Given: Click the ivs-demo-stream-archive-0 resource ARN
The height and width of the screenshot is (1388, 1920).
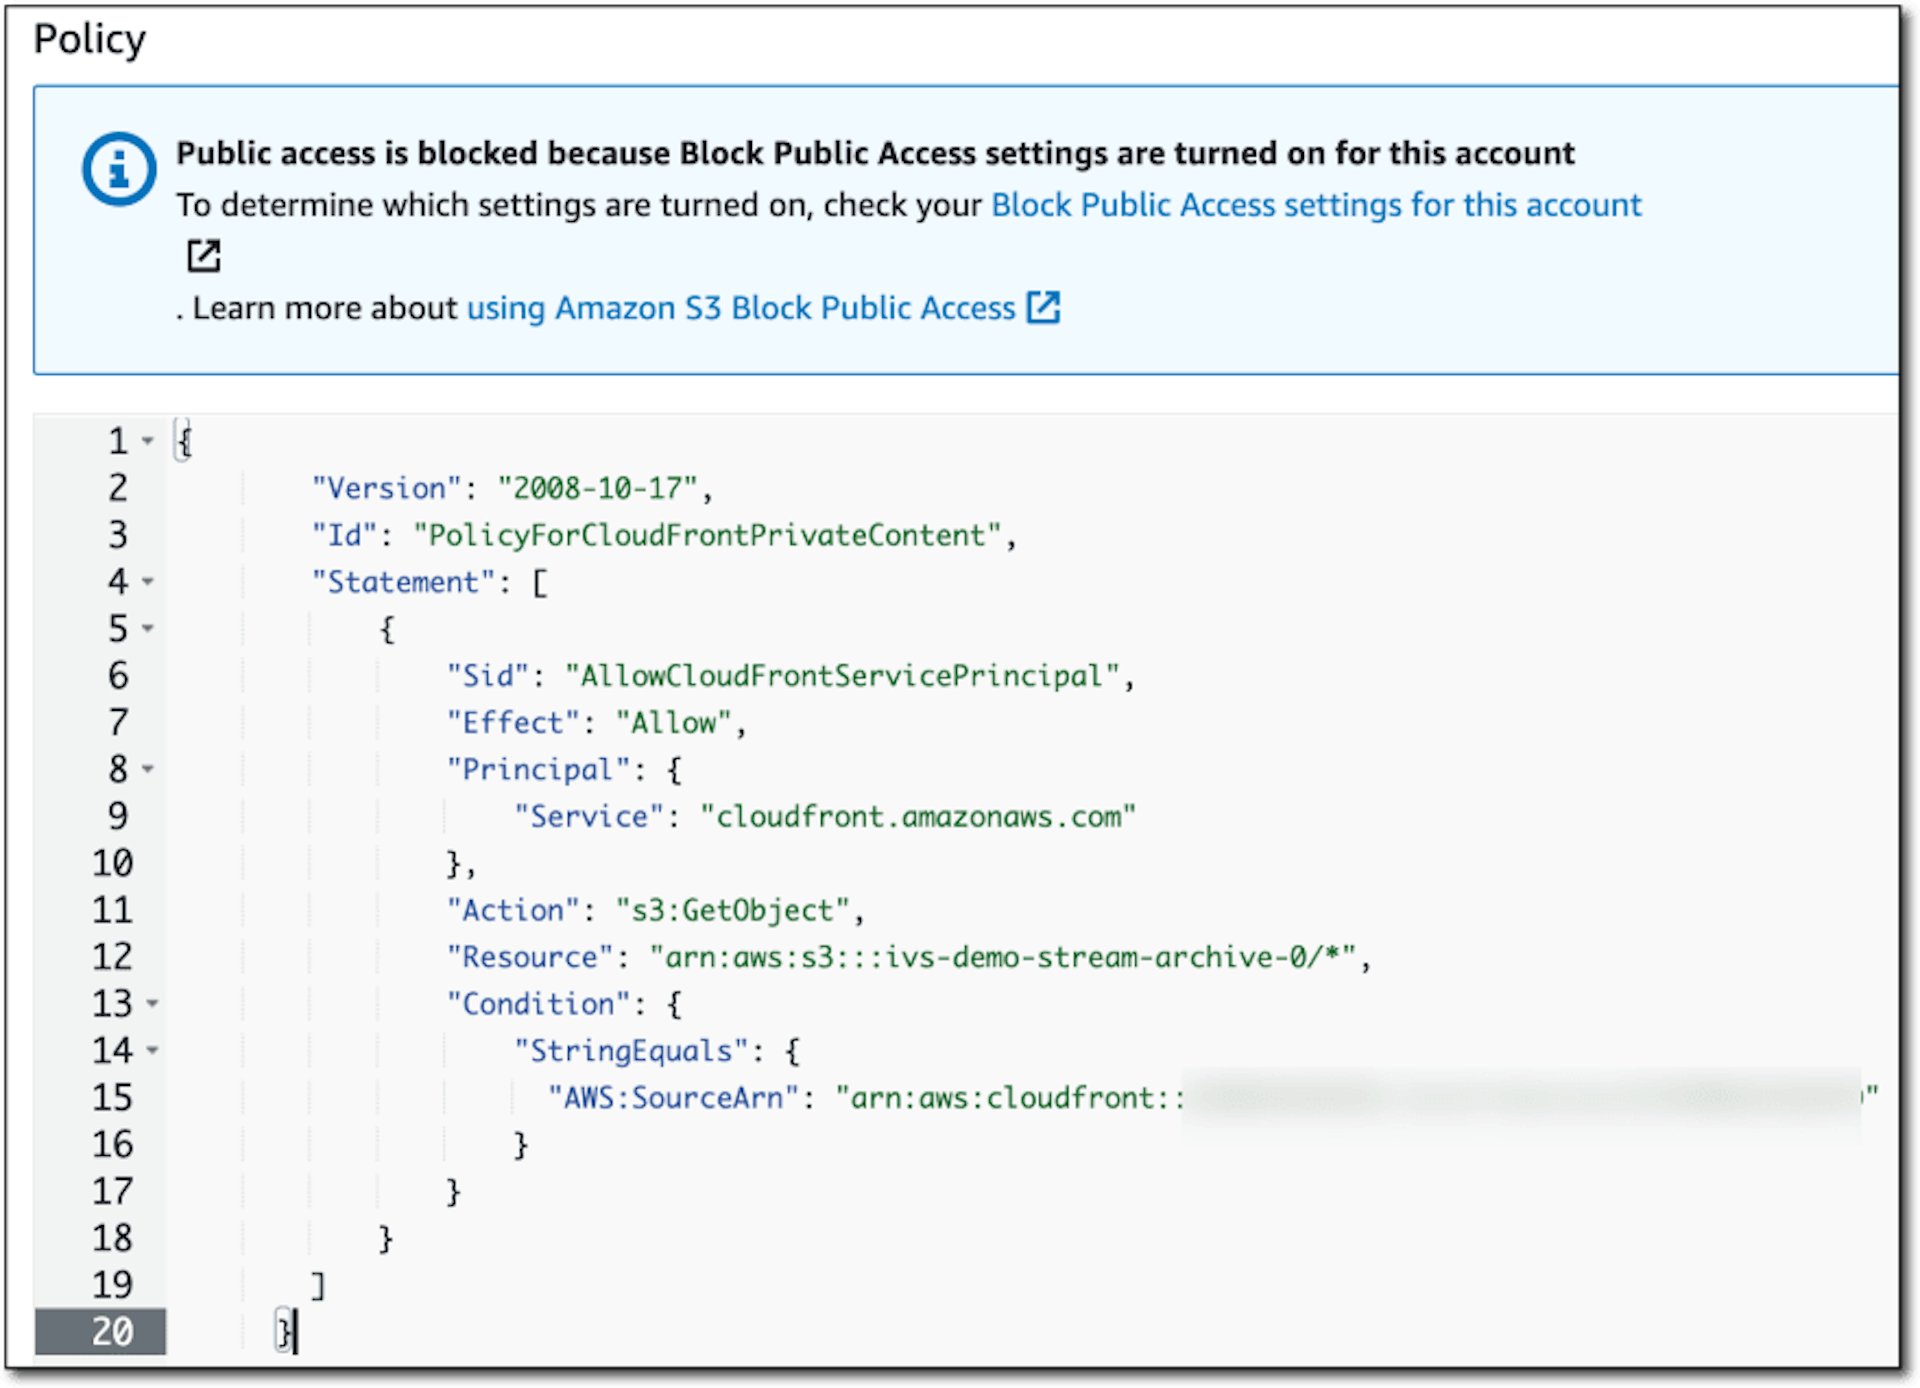Looking at the screenshot, I should click(1003, 957).
